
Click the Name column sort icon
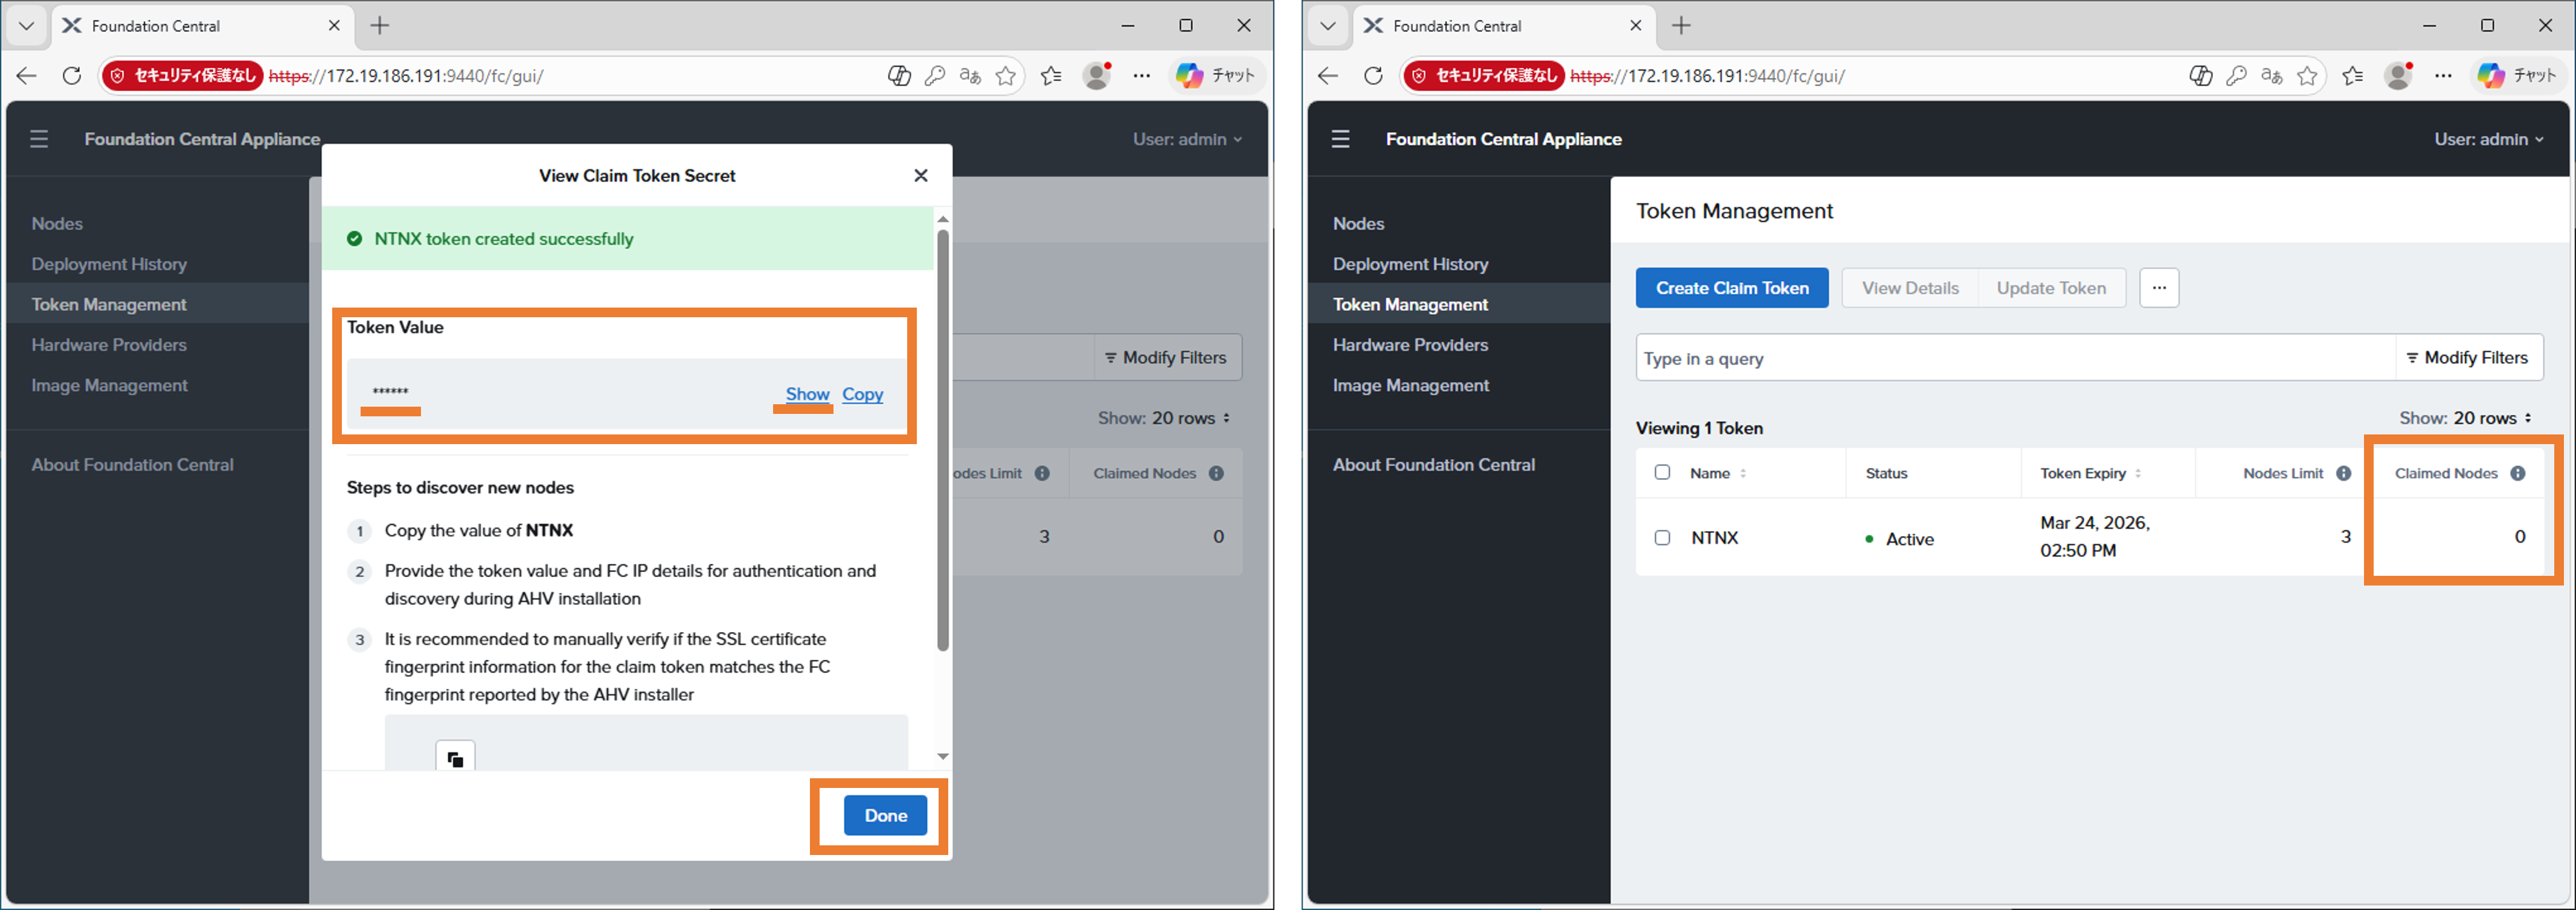[x=1743, y=473]
